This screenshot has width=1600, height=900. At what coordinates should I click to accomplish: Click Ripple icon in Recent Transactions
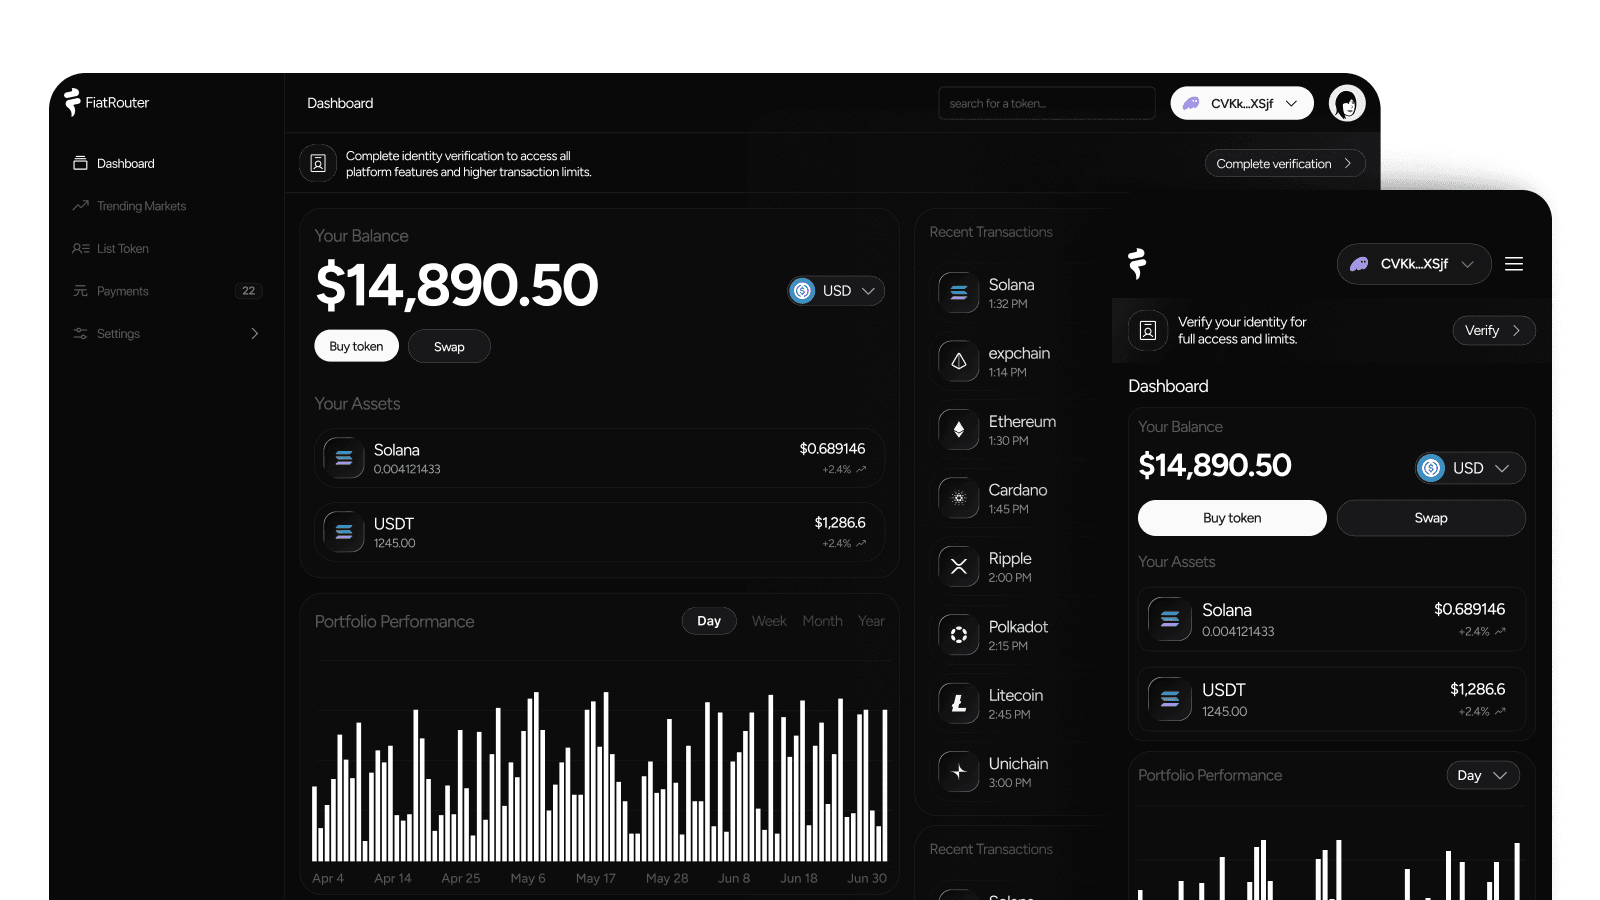[x=959, y=566]
